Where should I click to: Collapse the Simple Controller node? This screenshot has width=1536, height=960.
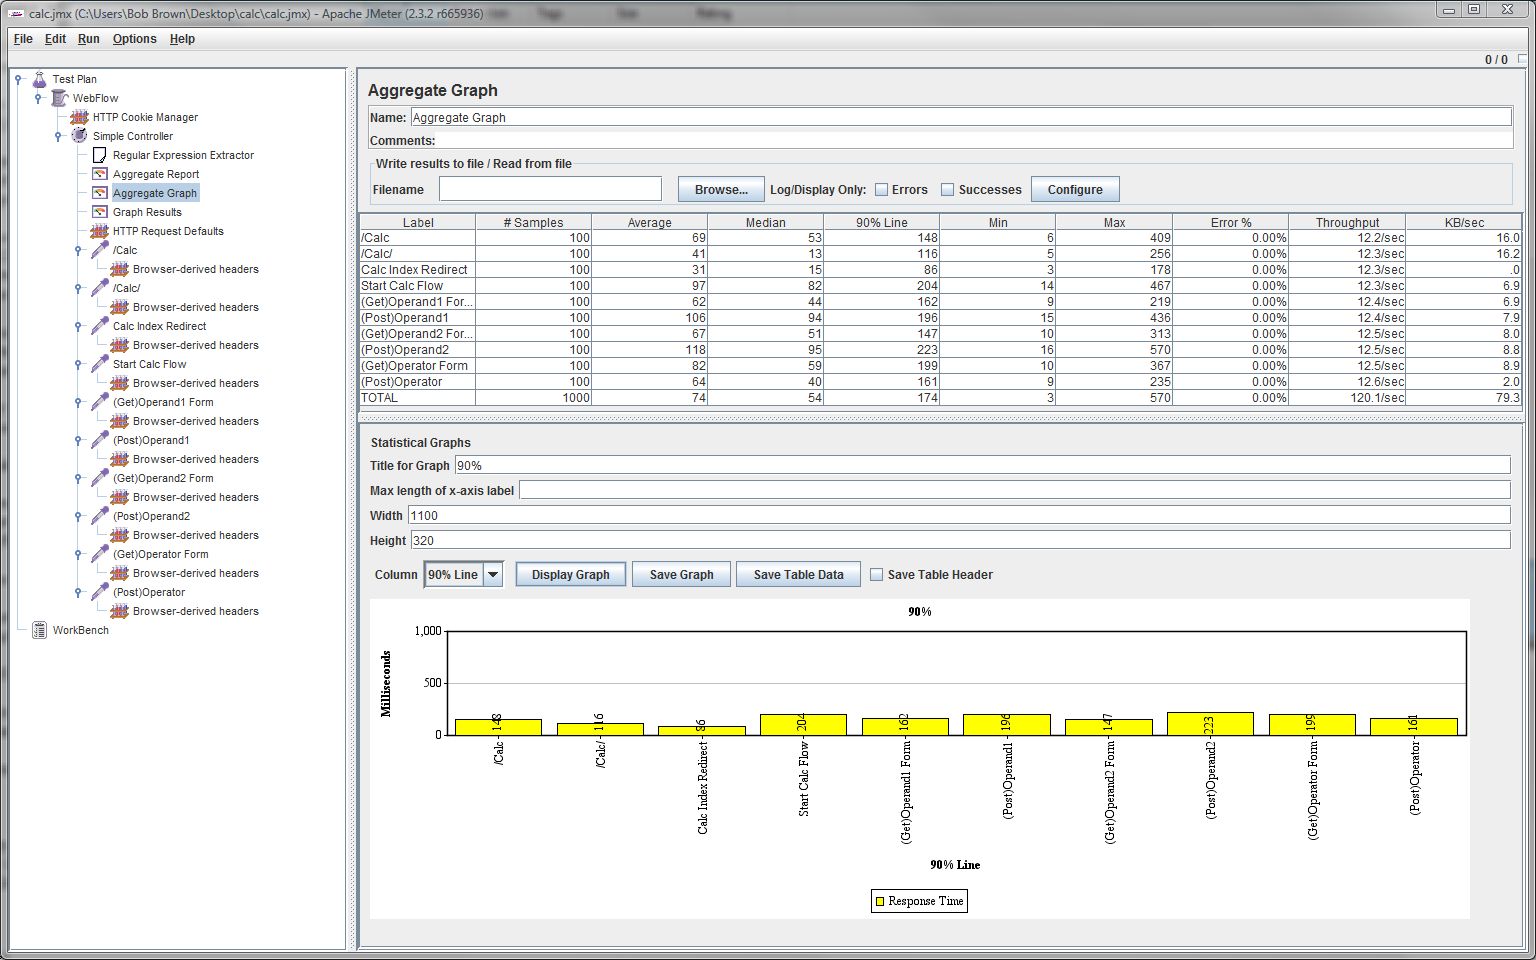coord(58,136)
